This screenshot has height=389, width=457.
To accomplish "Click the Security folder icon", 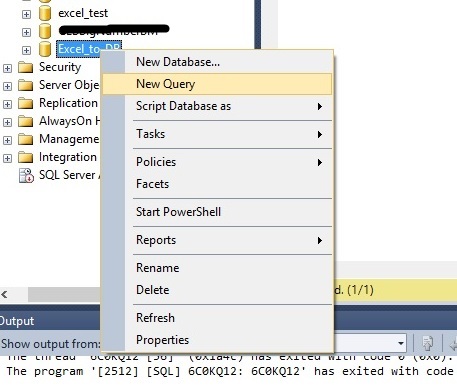I will click(26, 68).
